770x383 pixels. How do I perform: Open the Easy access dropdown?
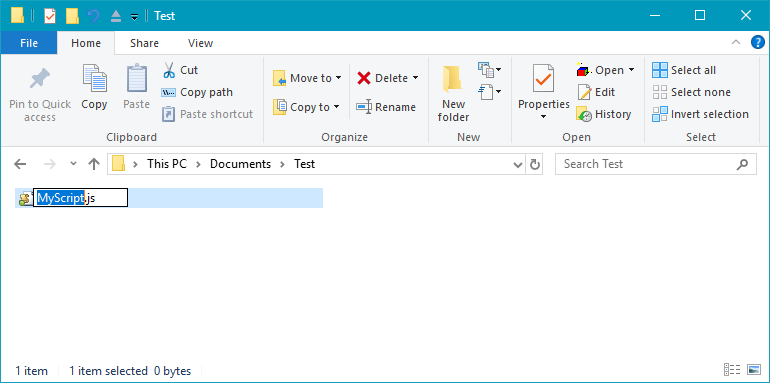pyautogui.click(x=490, y=91)
